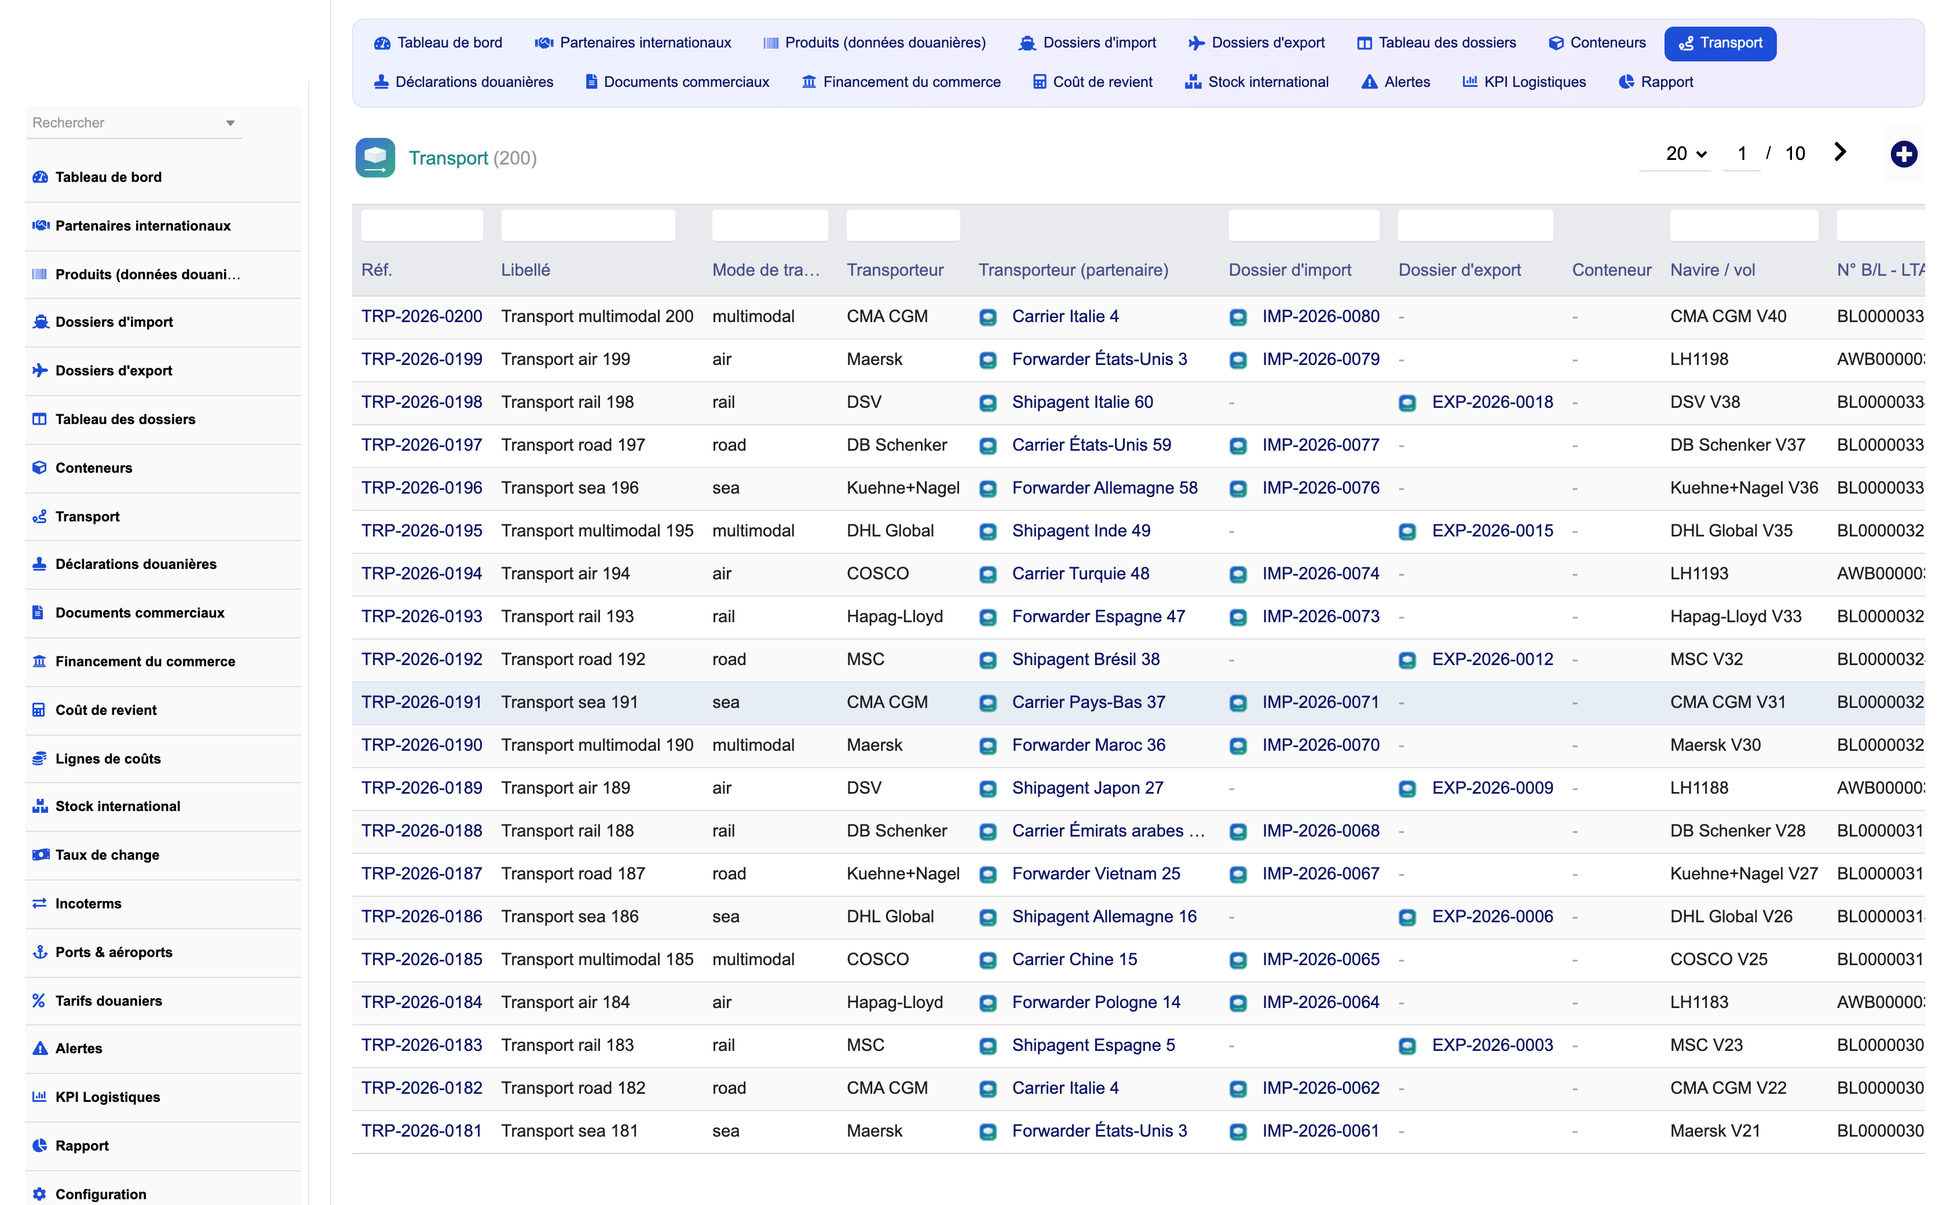Click the icon beside EXP-2026-0018

click(1407, 403)
